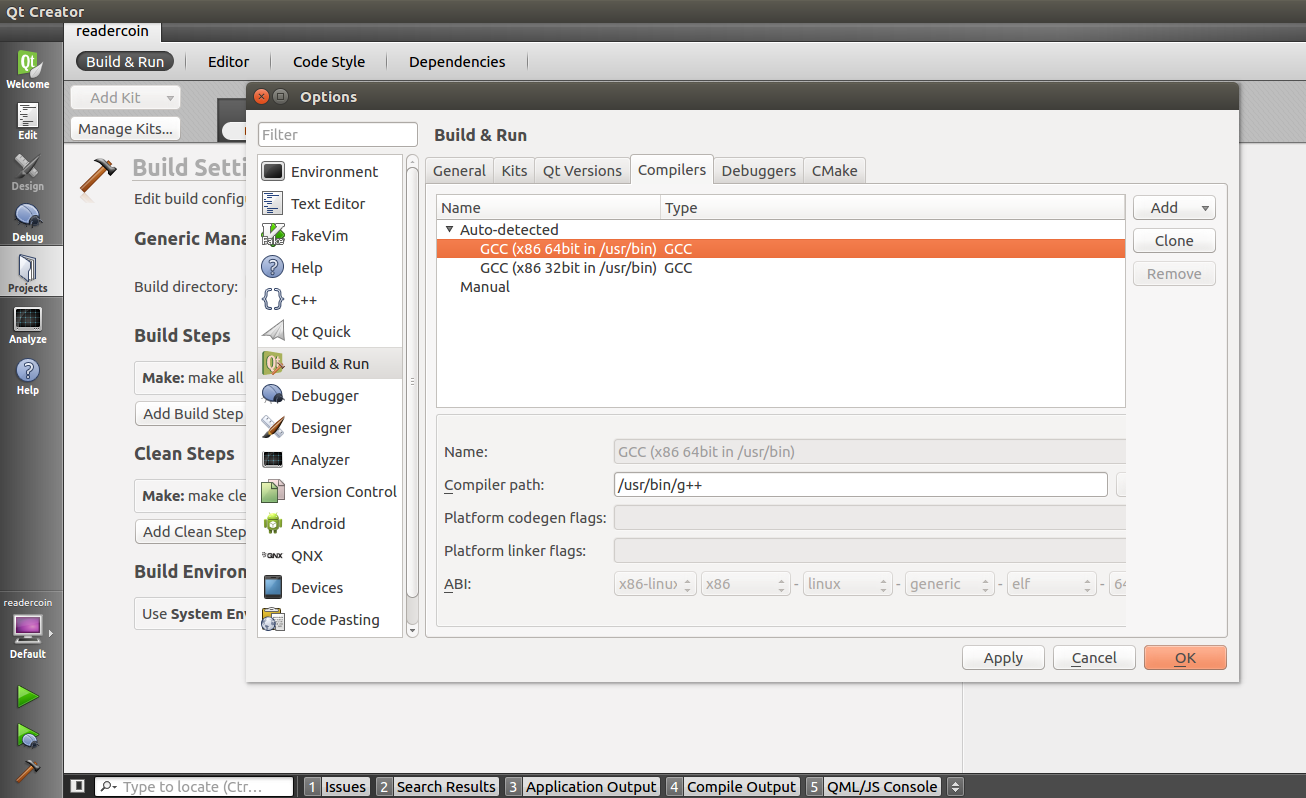Click the green Run button
This screenshot has height=798, width=1306.
click(x=28, y=696)
